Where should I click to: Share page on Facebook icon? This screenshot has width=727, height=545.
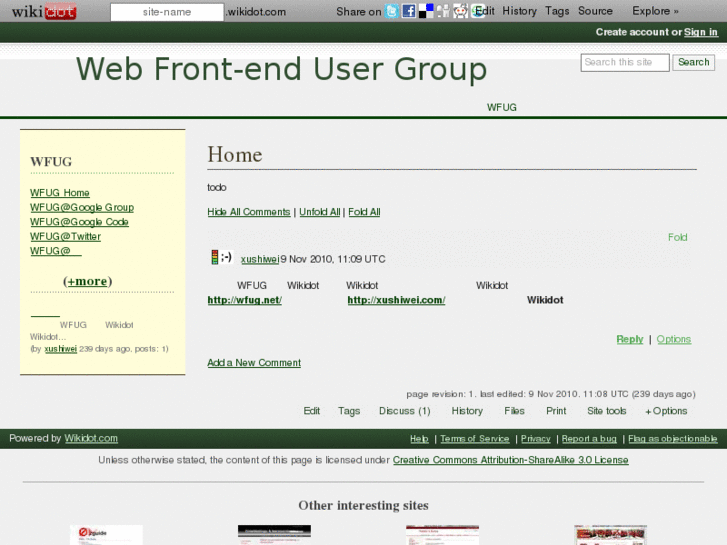(x=408, y=11)
